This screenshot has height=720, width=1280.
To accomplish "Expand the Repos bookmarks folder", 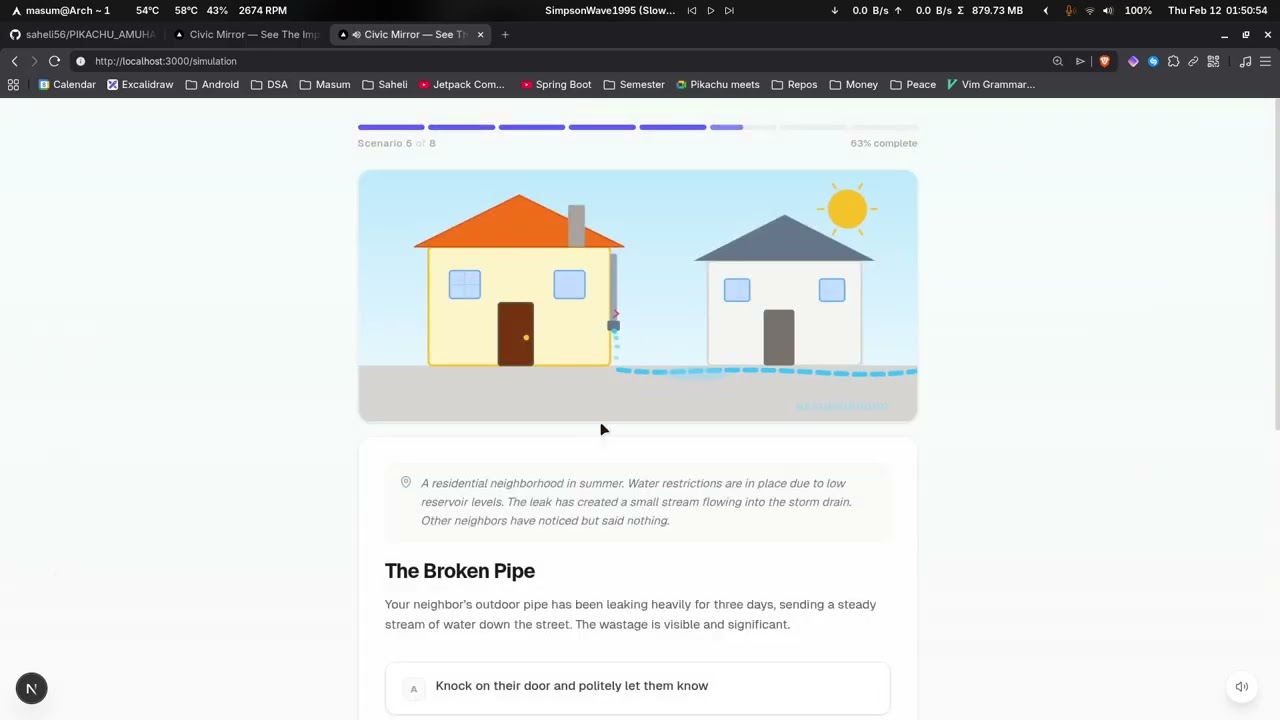I will point(794,85).
